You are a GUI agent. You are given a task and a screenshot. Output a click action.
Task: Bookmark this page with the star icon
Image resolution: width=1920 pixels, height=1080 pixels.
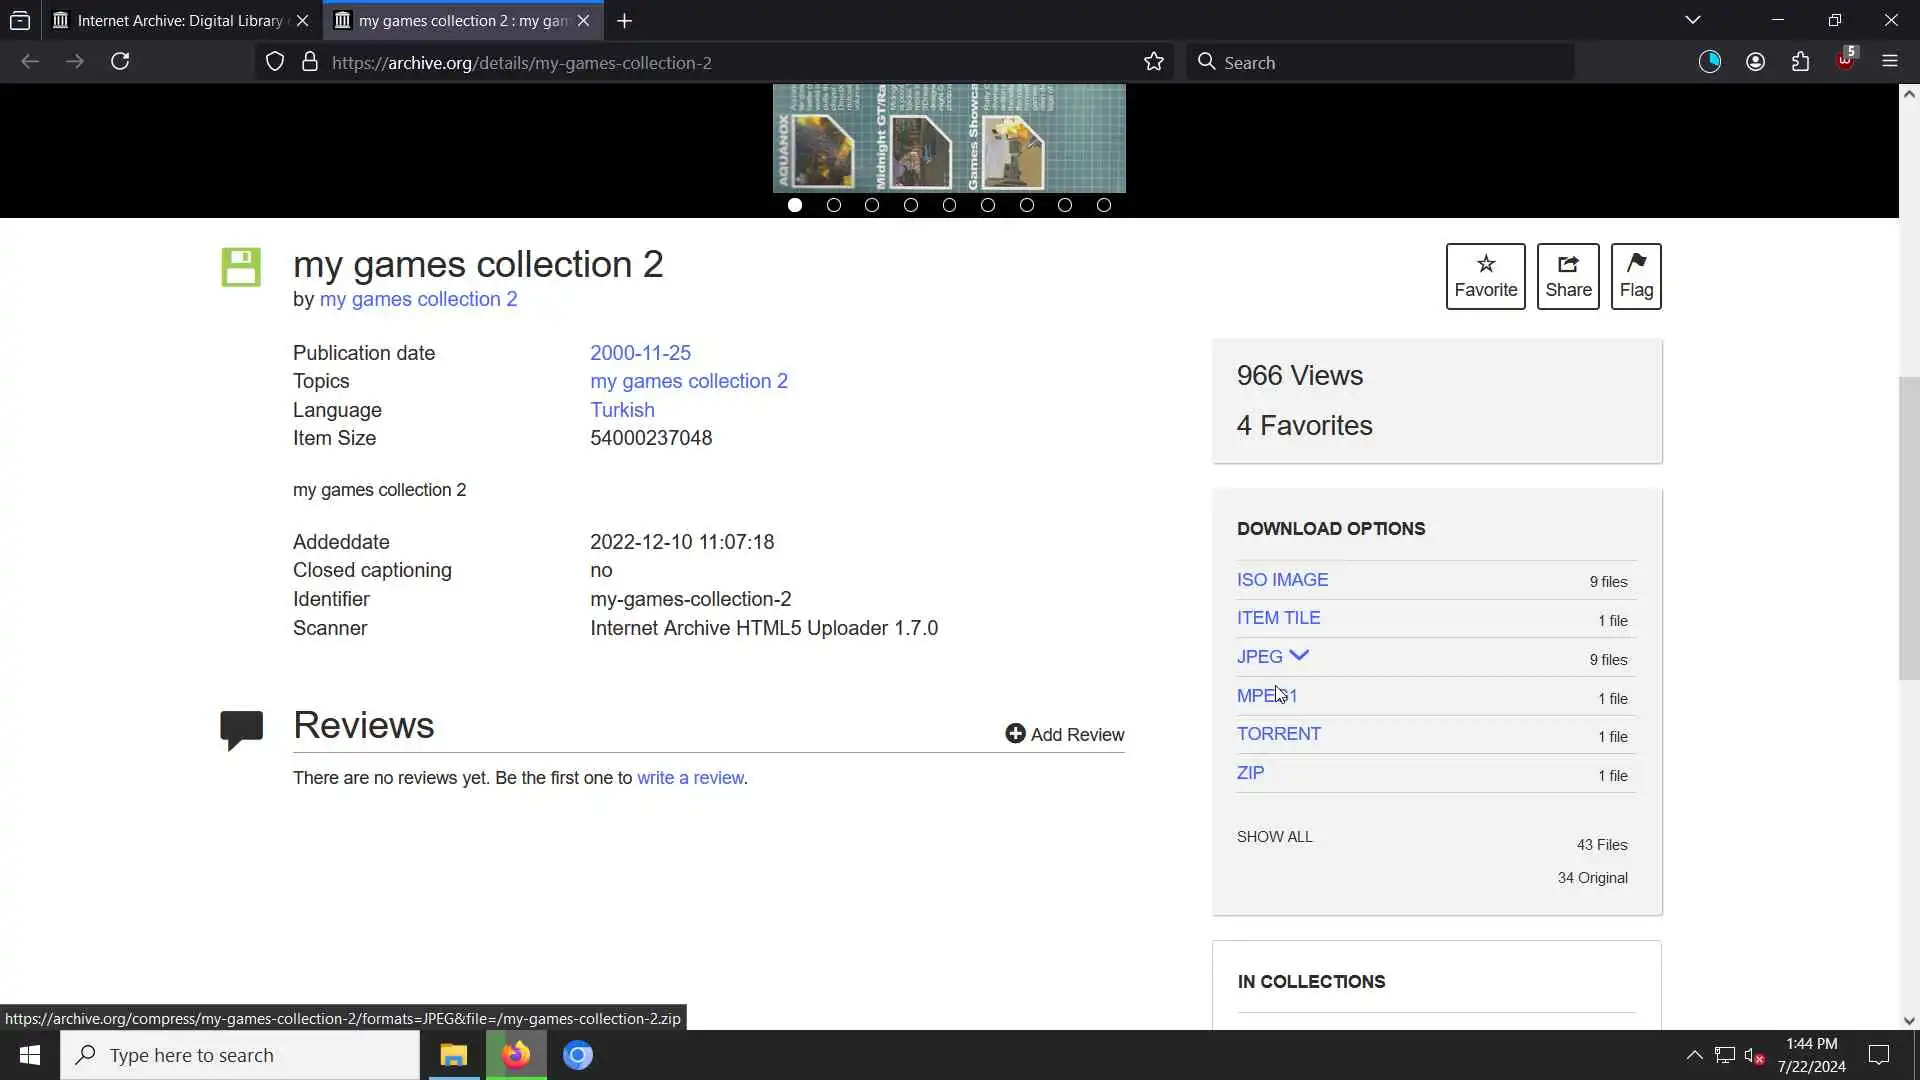pyautogui.click(x=1153, y=62)
